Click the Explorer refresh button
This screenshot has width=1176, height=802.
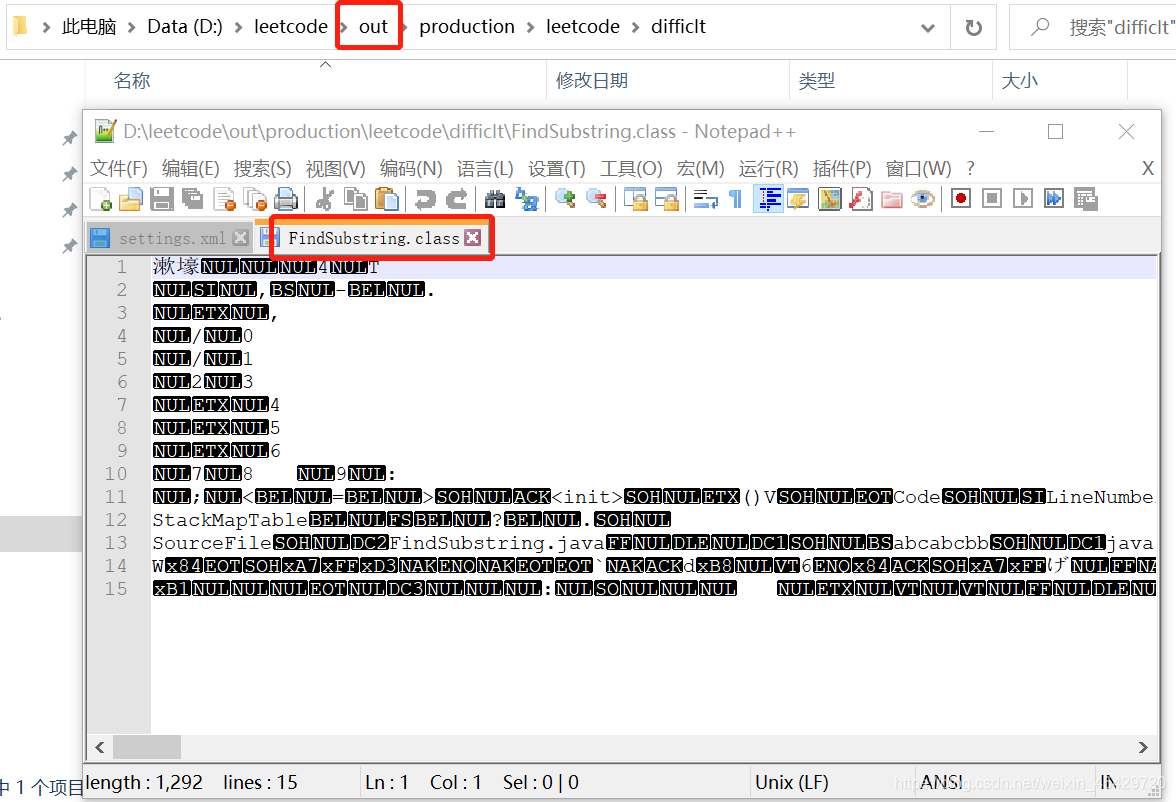(974, 28)
